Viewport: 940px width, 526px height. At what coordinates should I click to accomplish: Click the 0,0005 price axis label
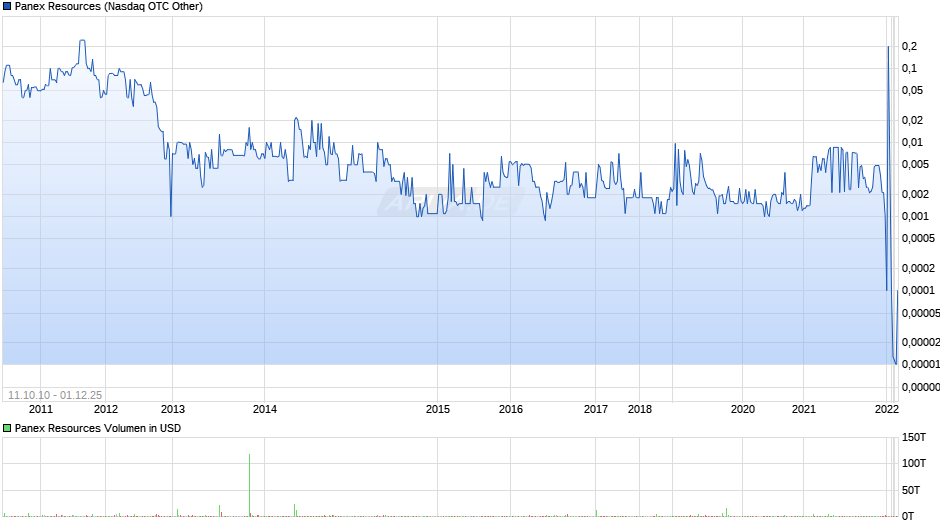[918, 238]
